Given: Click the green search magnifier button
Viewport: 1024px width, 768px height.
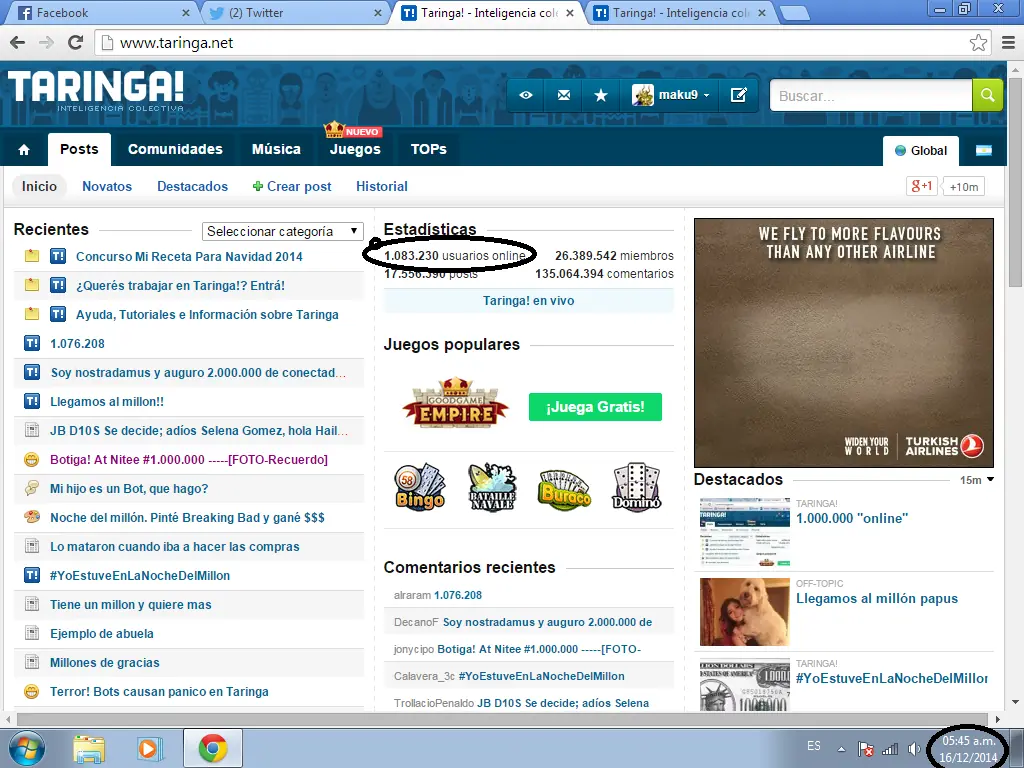Looking at the screenshot, I should coord(987,95).
